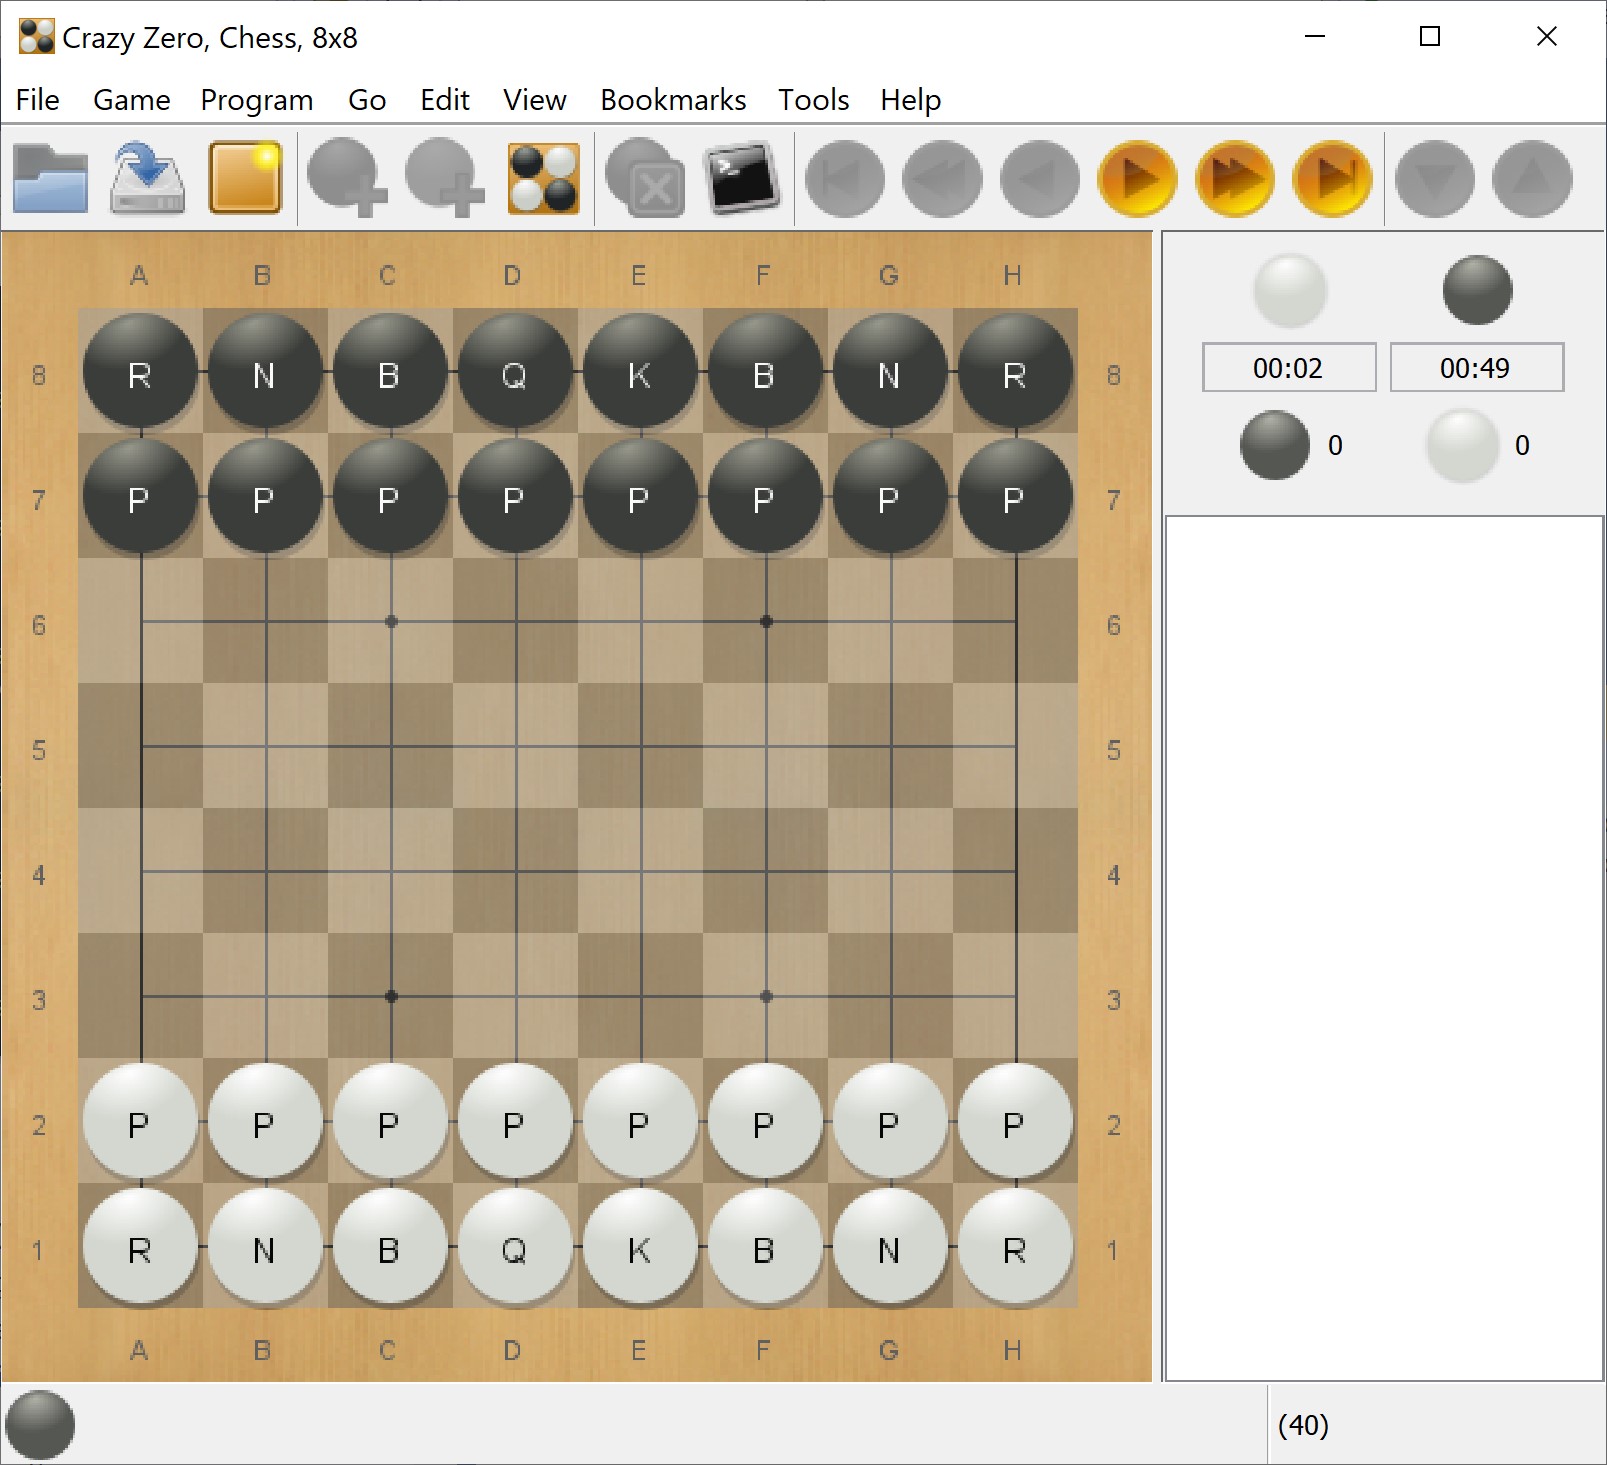Click empty square E4 on board
Screen dimensions: 1607x1465
(x=641, y=871)
